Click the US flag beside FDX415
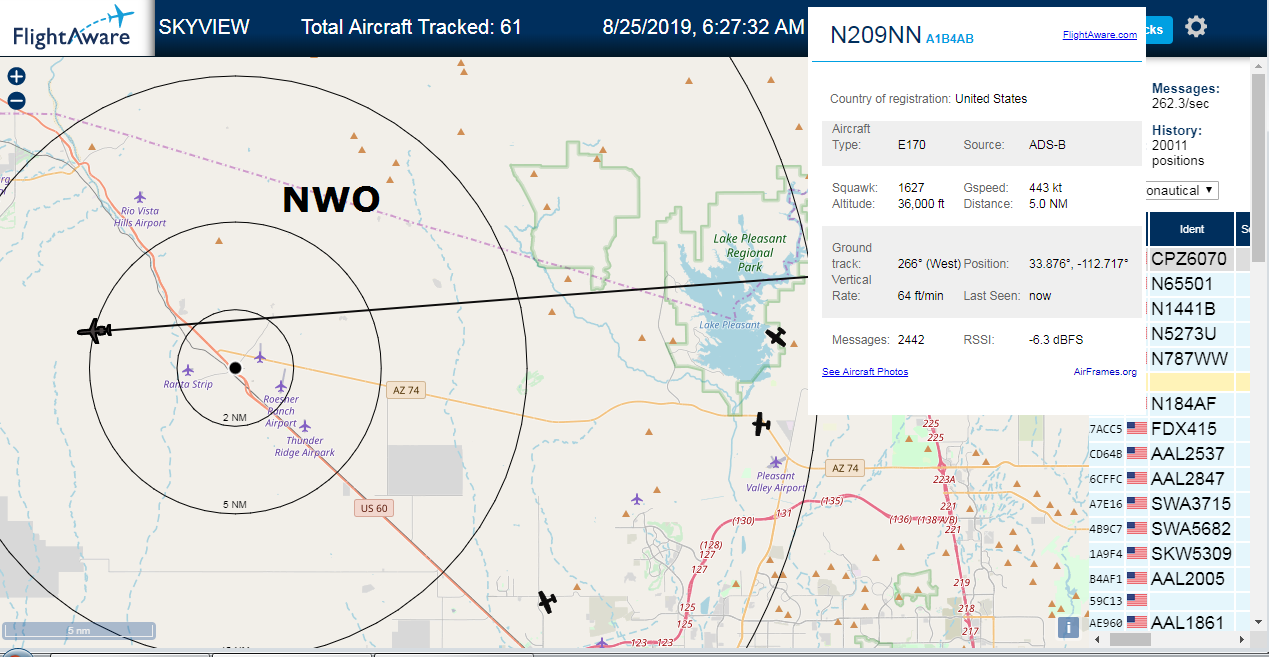 pyautogui.click(x=1137, y=428)
